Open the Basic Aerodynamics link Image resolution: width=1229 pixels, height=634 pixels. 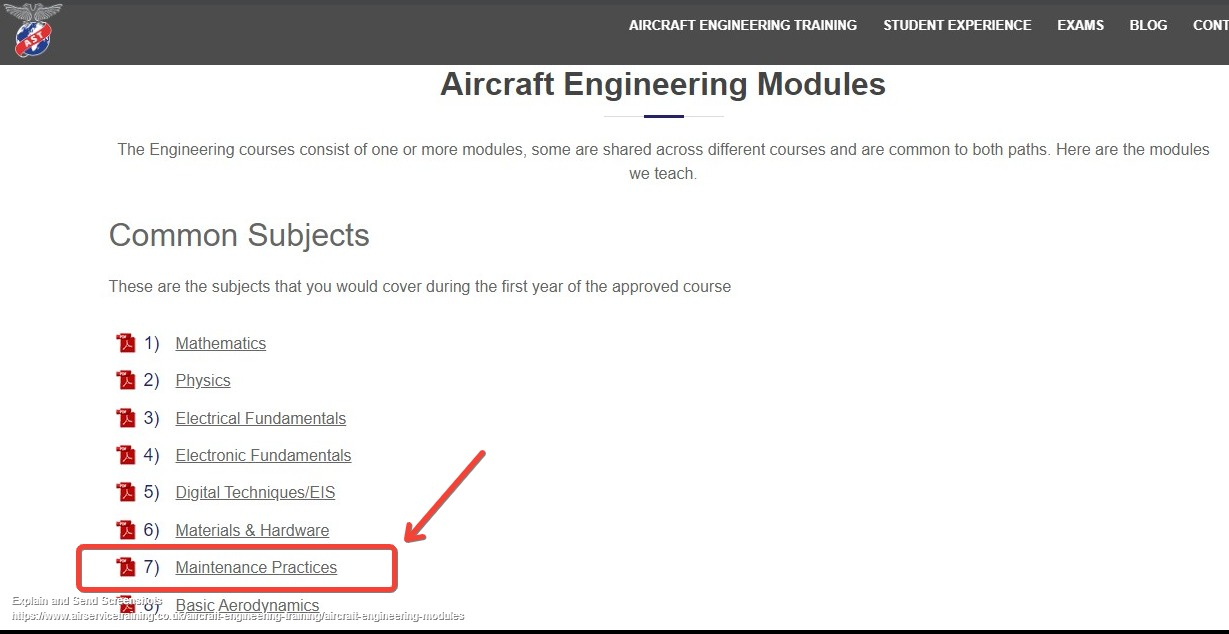point(247,605)
